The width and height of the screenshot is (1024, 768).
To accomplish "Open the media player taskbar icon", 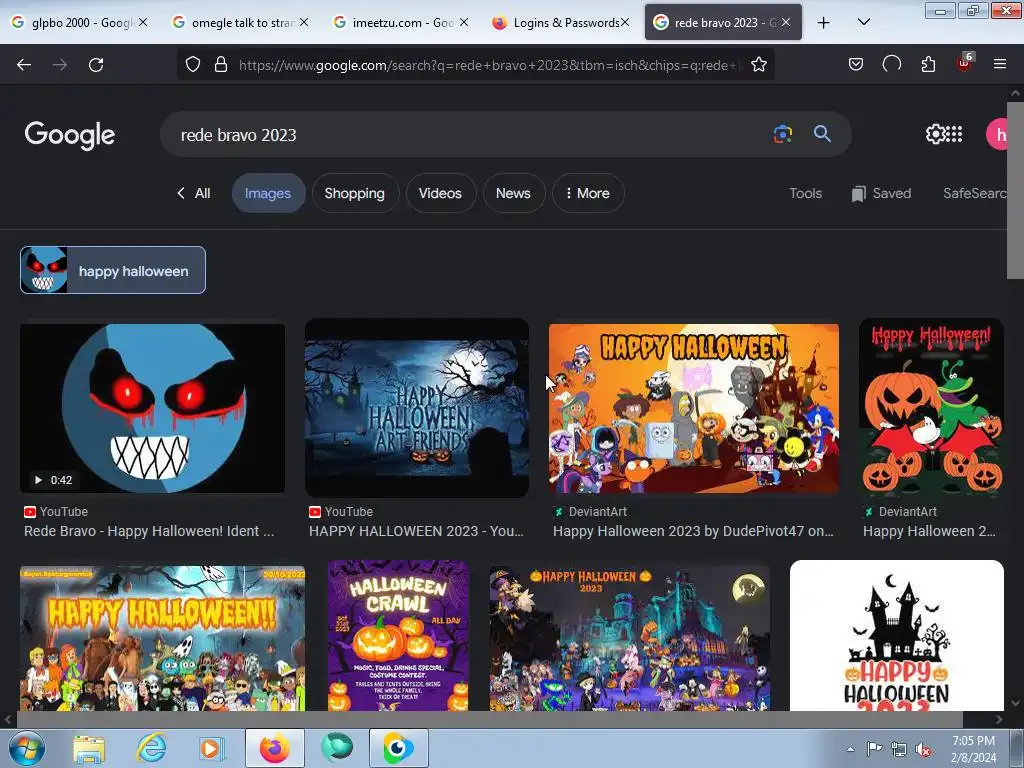I will coord(212,748).
